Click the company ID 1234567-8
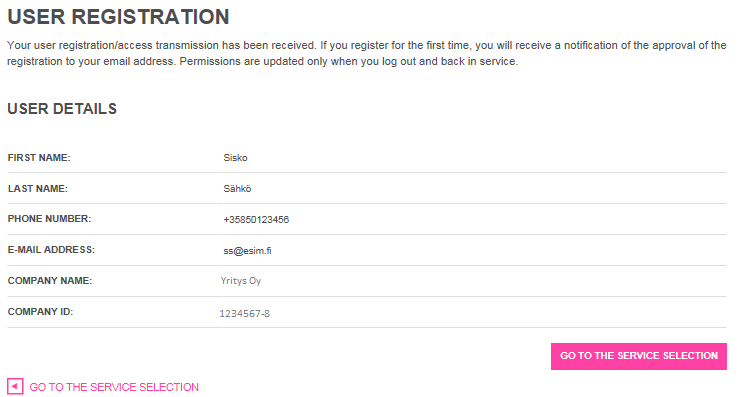 click(244, 314)
